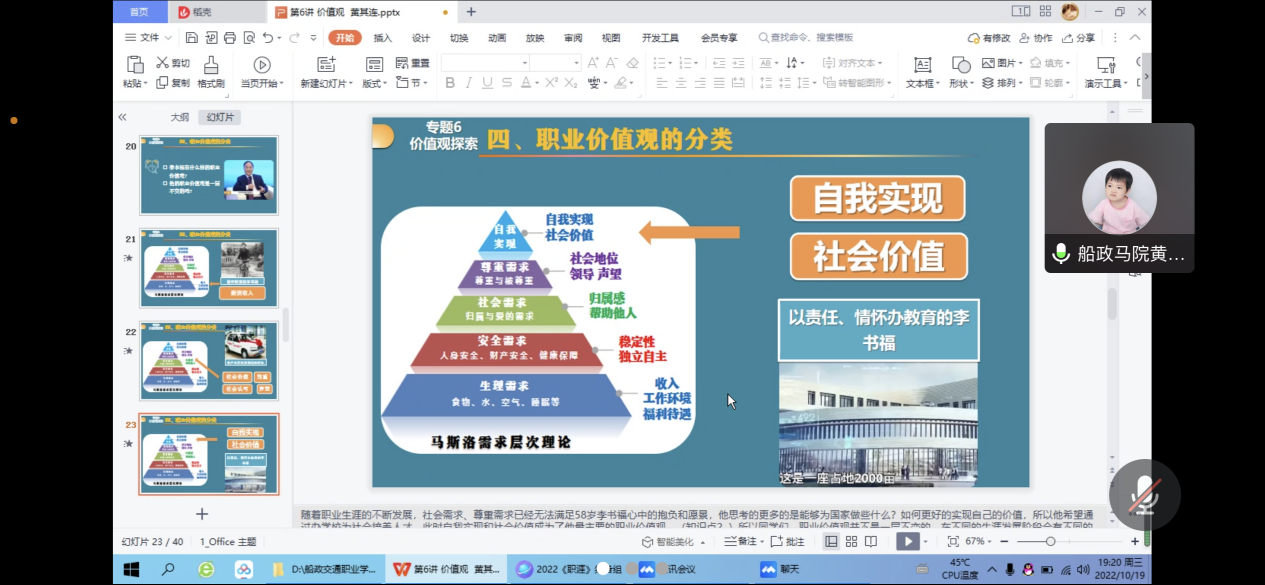Start slideshow from current page (当页开始)

(261, 65)
